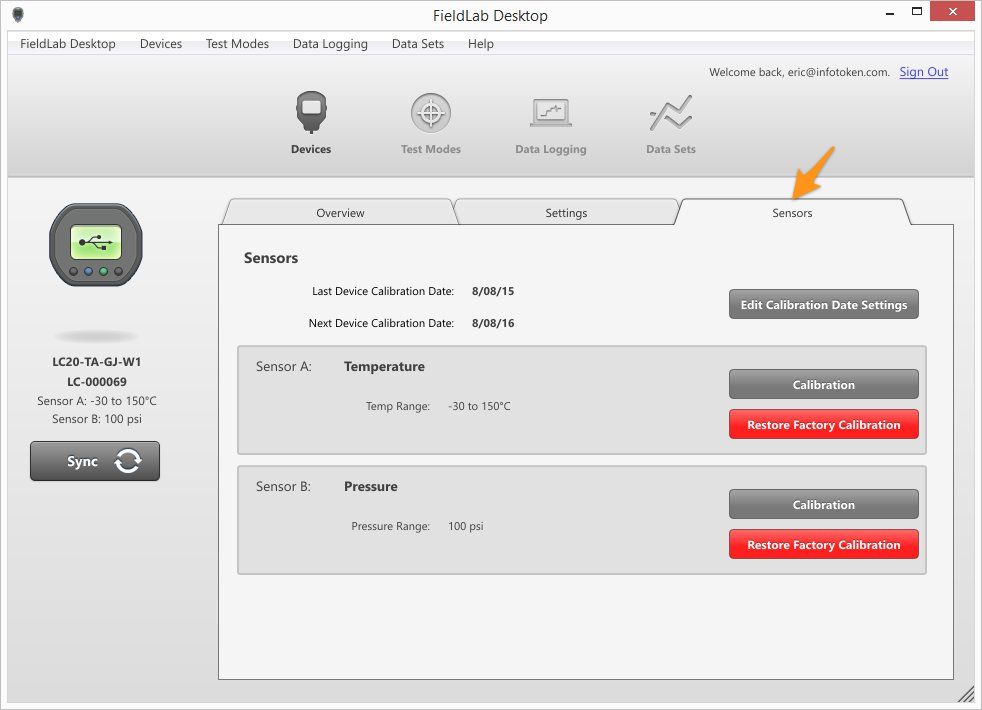The image size is (982, 710).
Task: Open the Test Modes crosshair icon
Action: click(431, 113)
